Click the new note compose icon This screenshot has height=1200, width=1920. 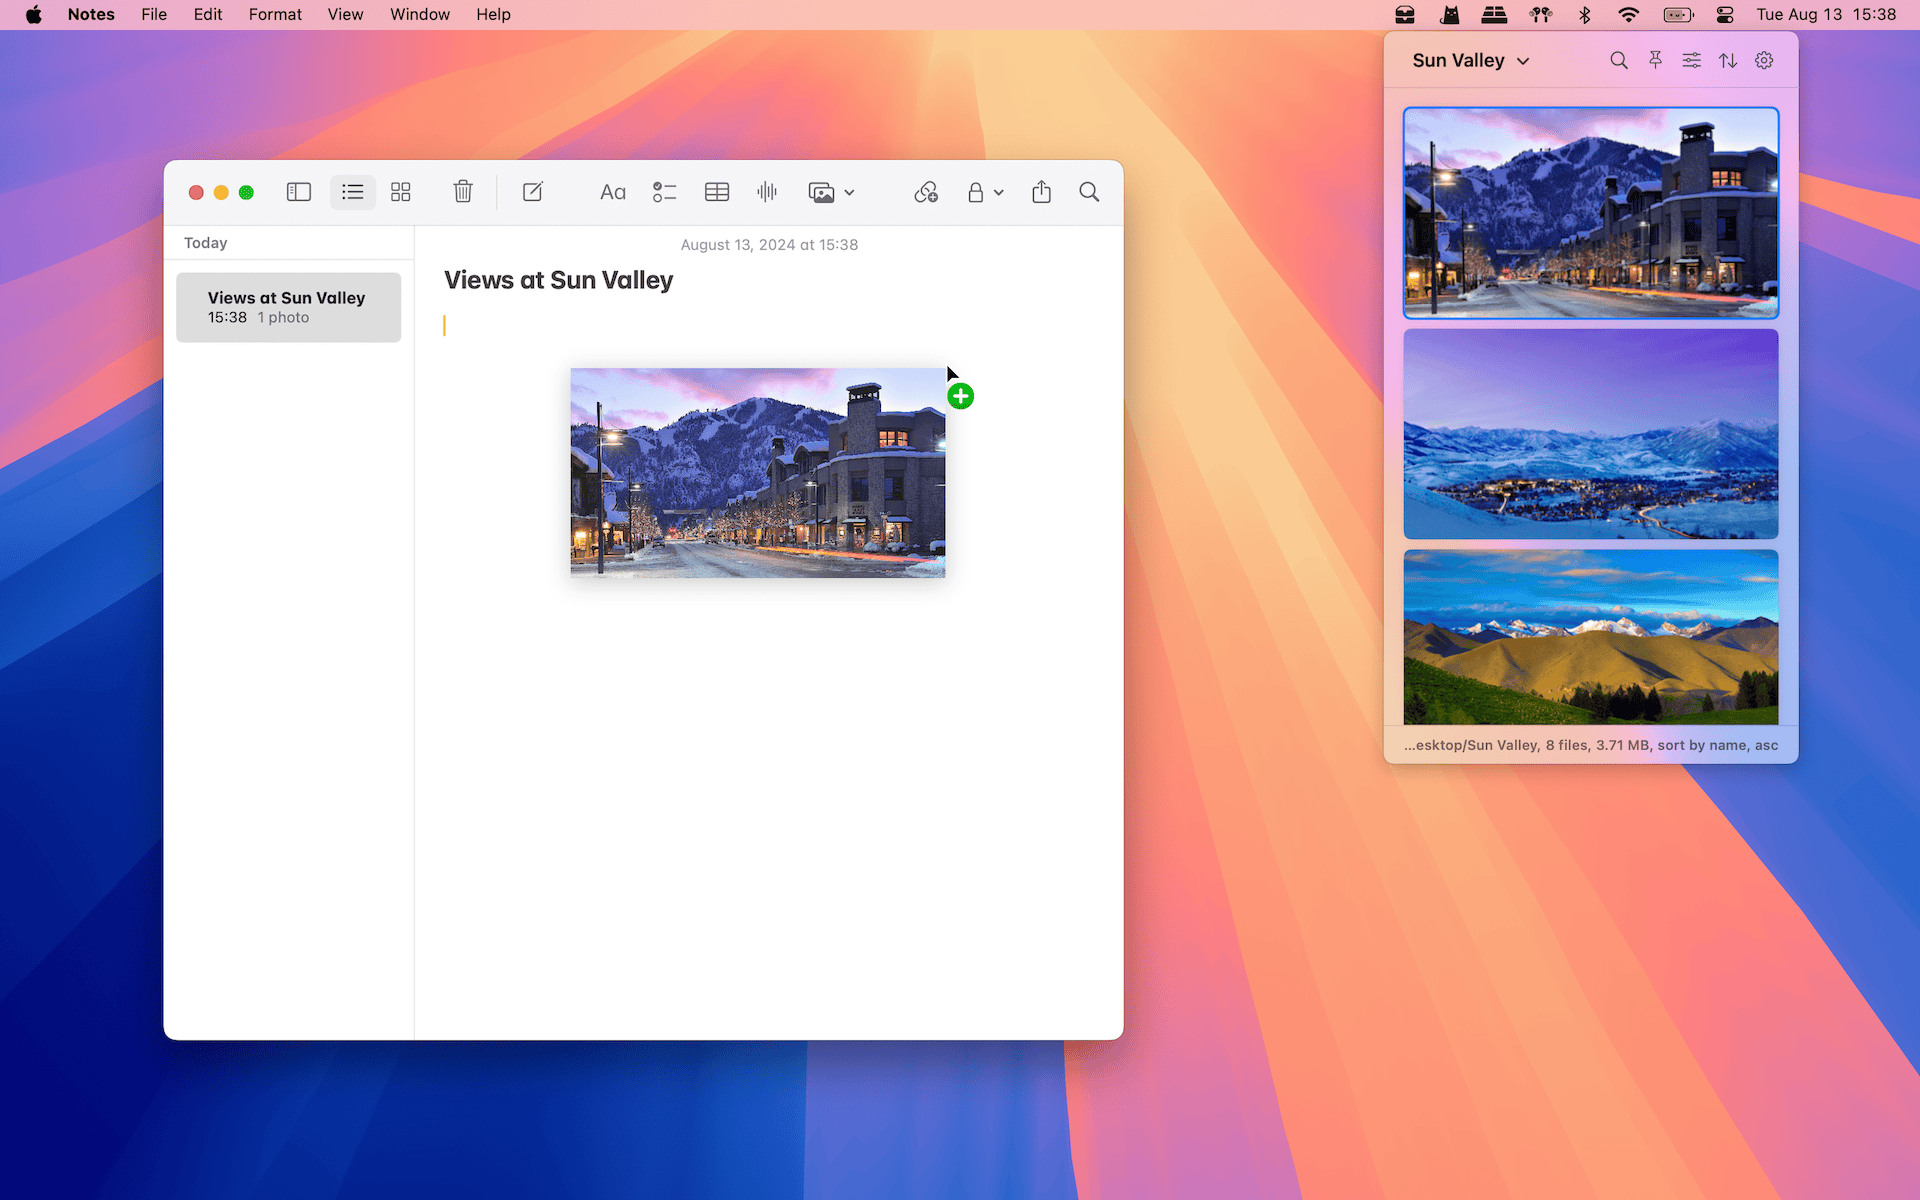(532, 191)
